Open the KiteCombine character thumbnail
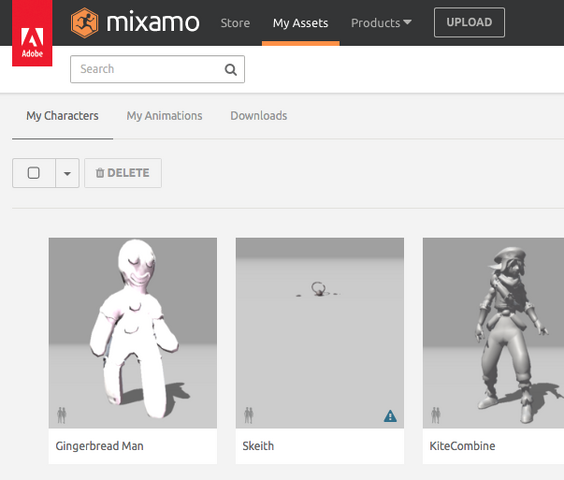The width and height of the screenshot is (564, 480). (x=494, y=333)
